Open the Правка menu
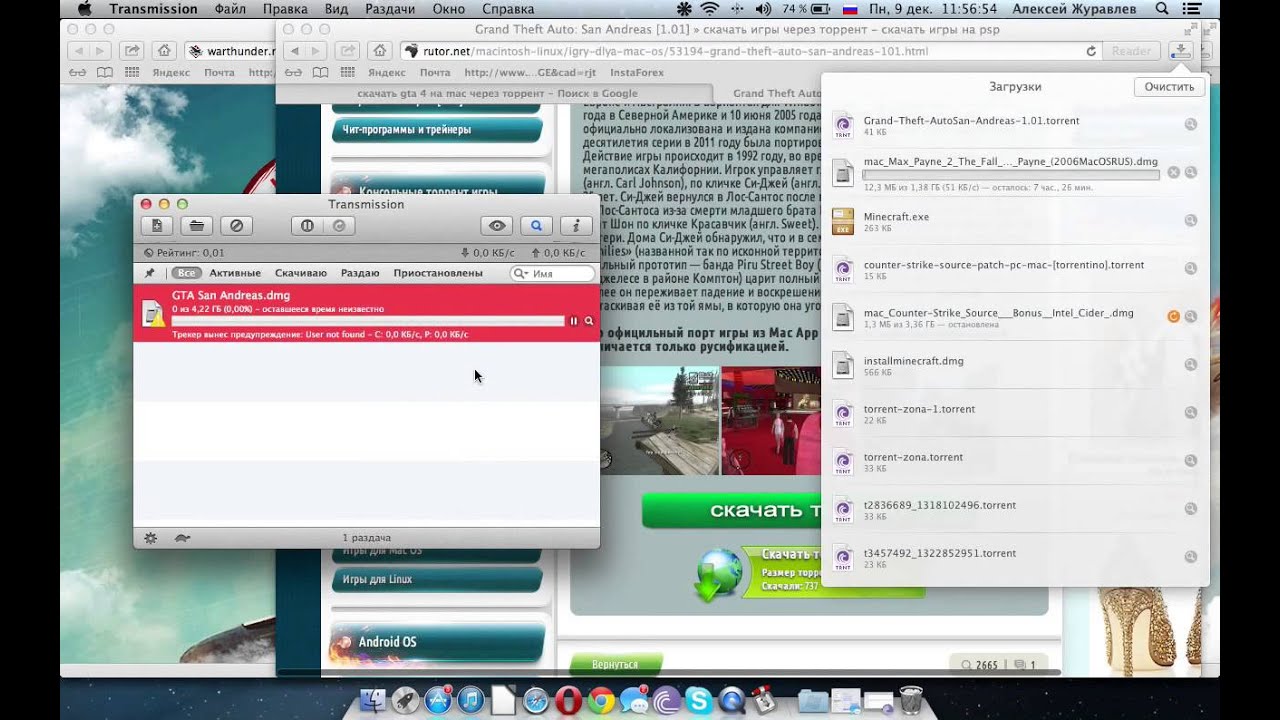 click(x=285, y=9)
